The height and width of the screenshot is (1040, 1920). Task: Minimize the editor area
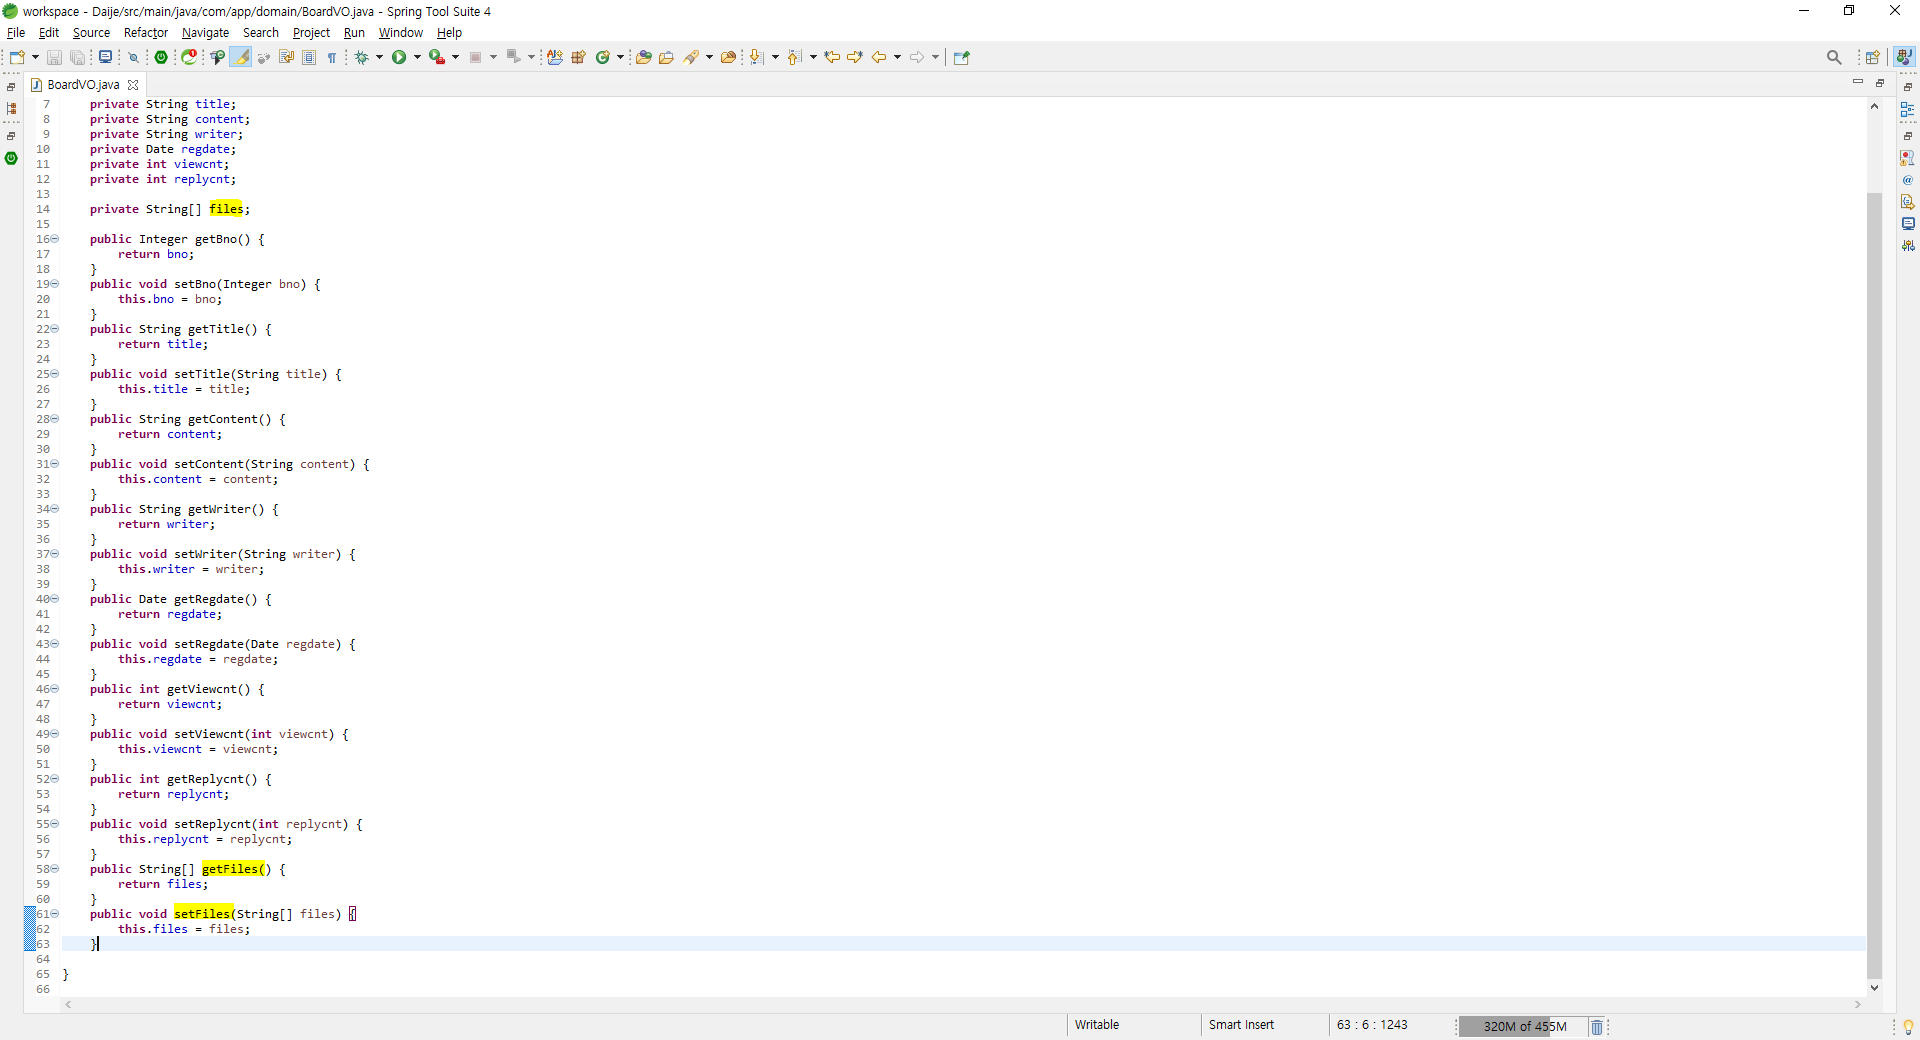[1858, 82]
